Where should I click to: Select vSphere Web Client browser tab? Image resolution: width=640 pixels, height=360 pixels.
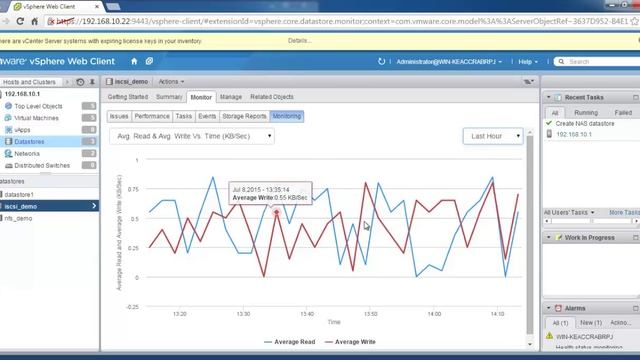coord(56,7)
